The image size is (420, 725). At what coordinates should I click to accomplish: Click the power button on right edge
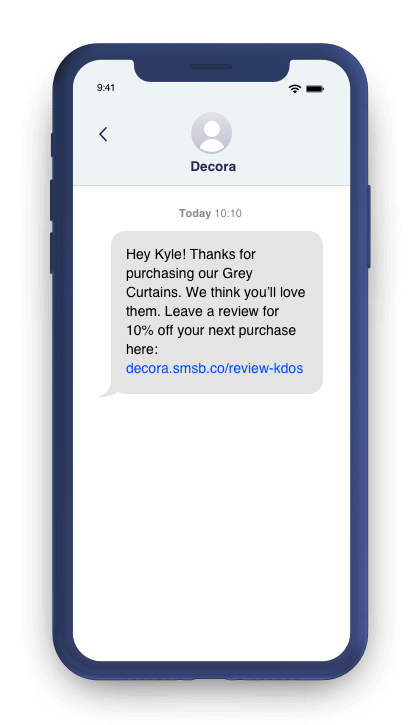[x=369, y=226]
